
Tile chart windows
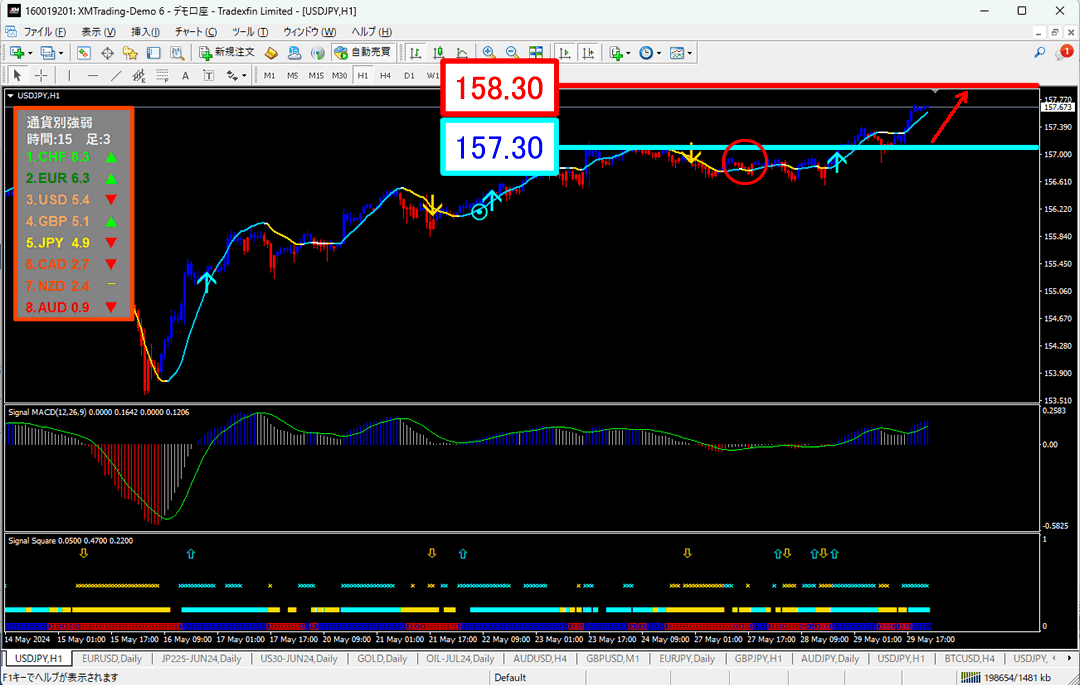536,52
